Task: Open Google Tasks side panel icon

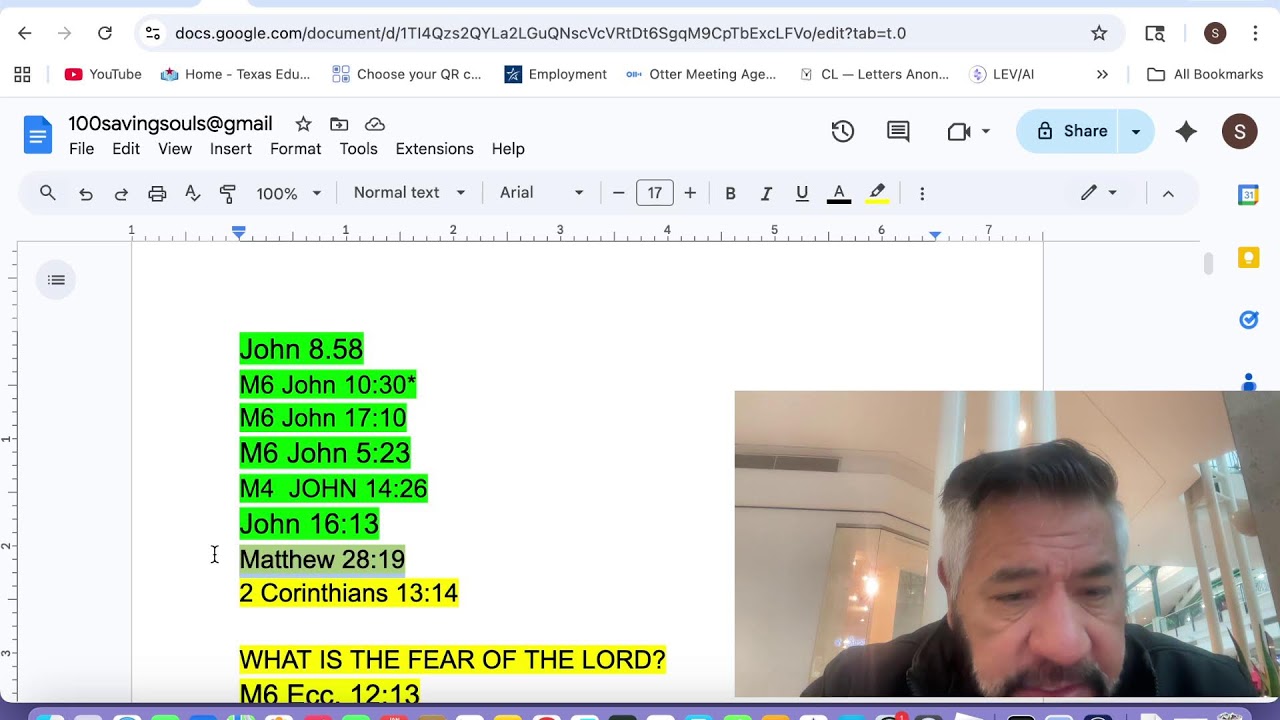Action: pos(1248,320)
